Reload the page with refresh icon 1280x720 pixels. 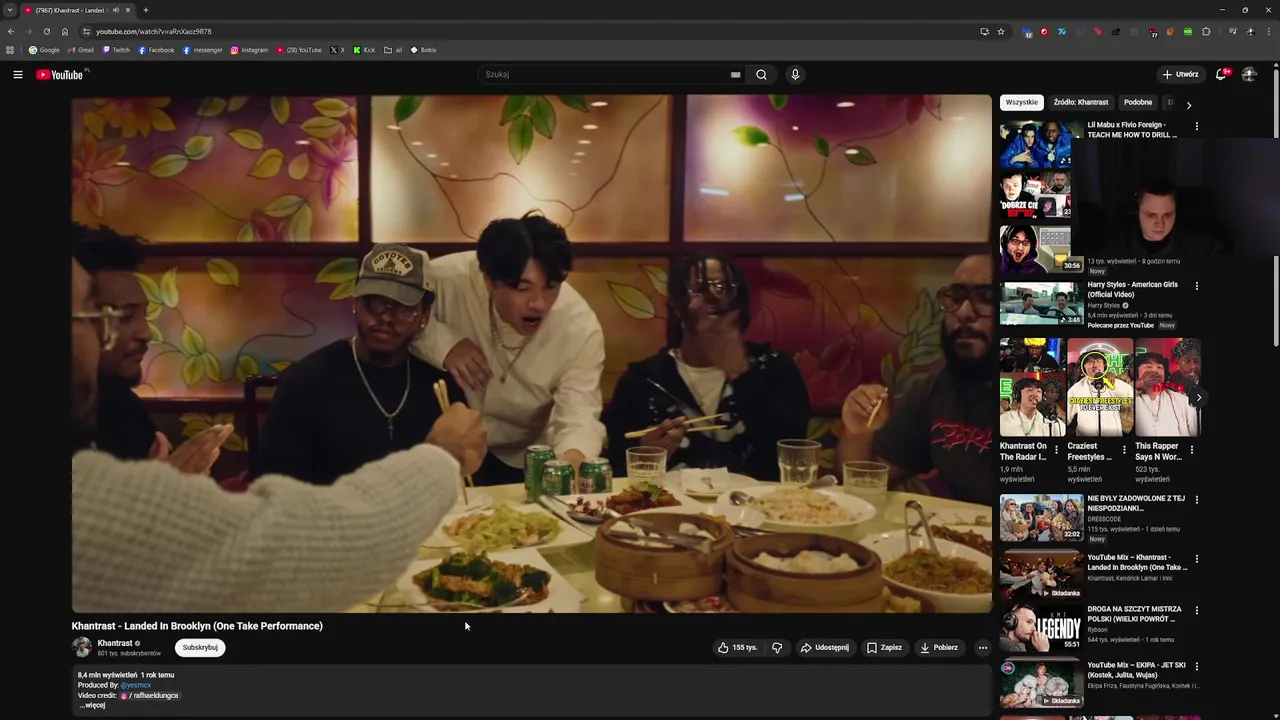(46, 31)
